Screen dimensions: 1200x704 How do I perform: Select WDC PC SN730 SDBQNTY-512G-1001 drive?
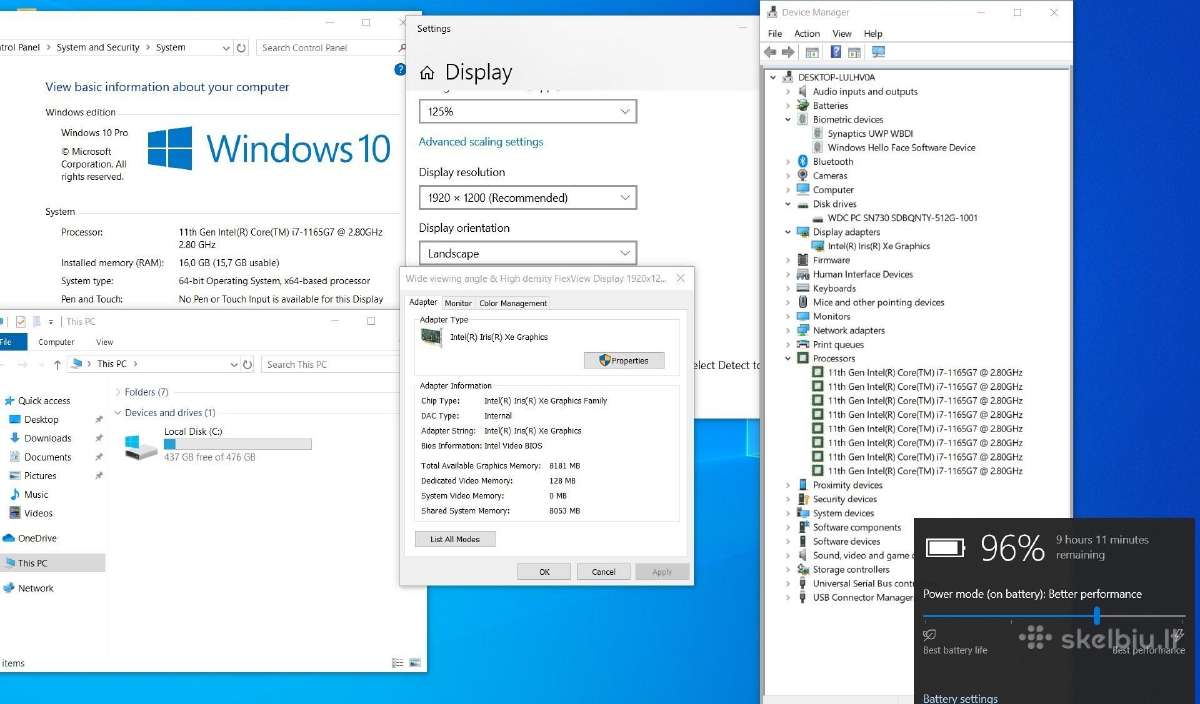coord(903,218)
